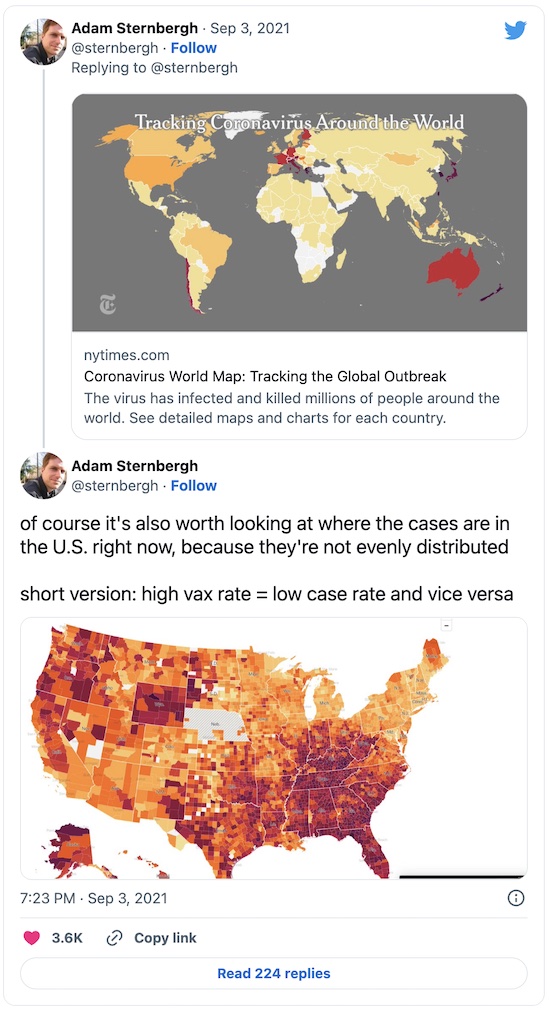Open the US county case map image
This screenshot has height=1010, width=550.
[x=274, y=748]
